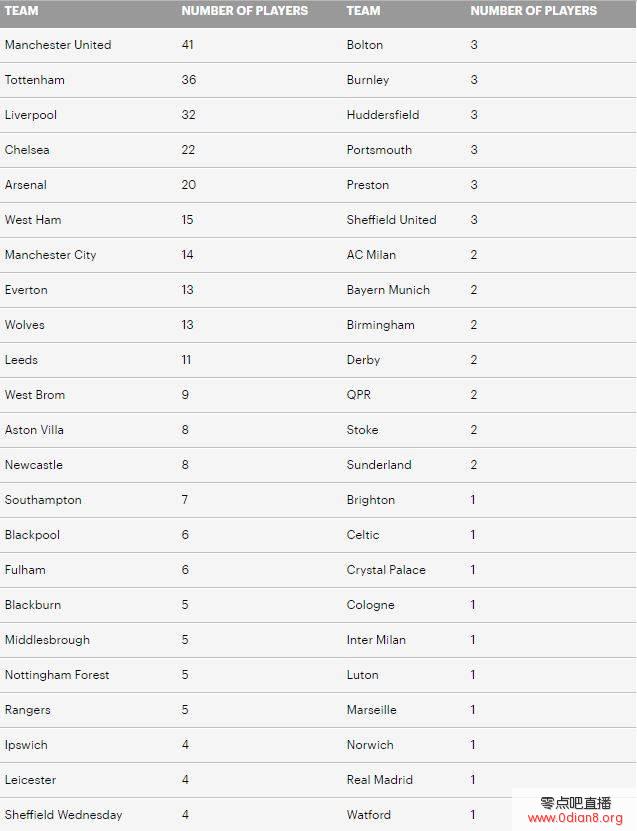The width and height of the screenshot is (637, 831).
Task: Click the TEAM header above Bolton
Action: [363, 11]
